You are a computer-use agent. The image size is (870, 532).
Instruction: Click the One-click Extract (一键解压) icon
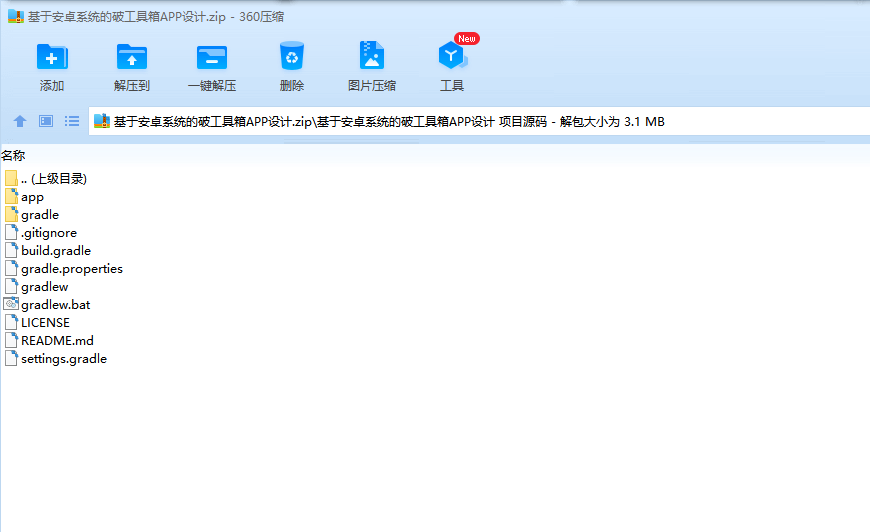coord(212,57)
